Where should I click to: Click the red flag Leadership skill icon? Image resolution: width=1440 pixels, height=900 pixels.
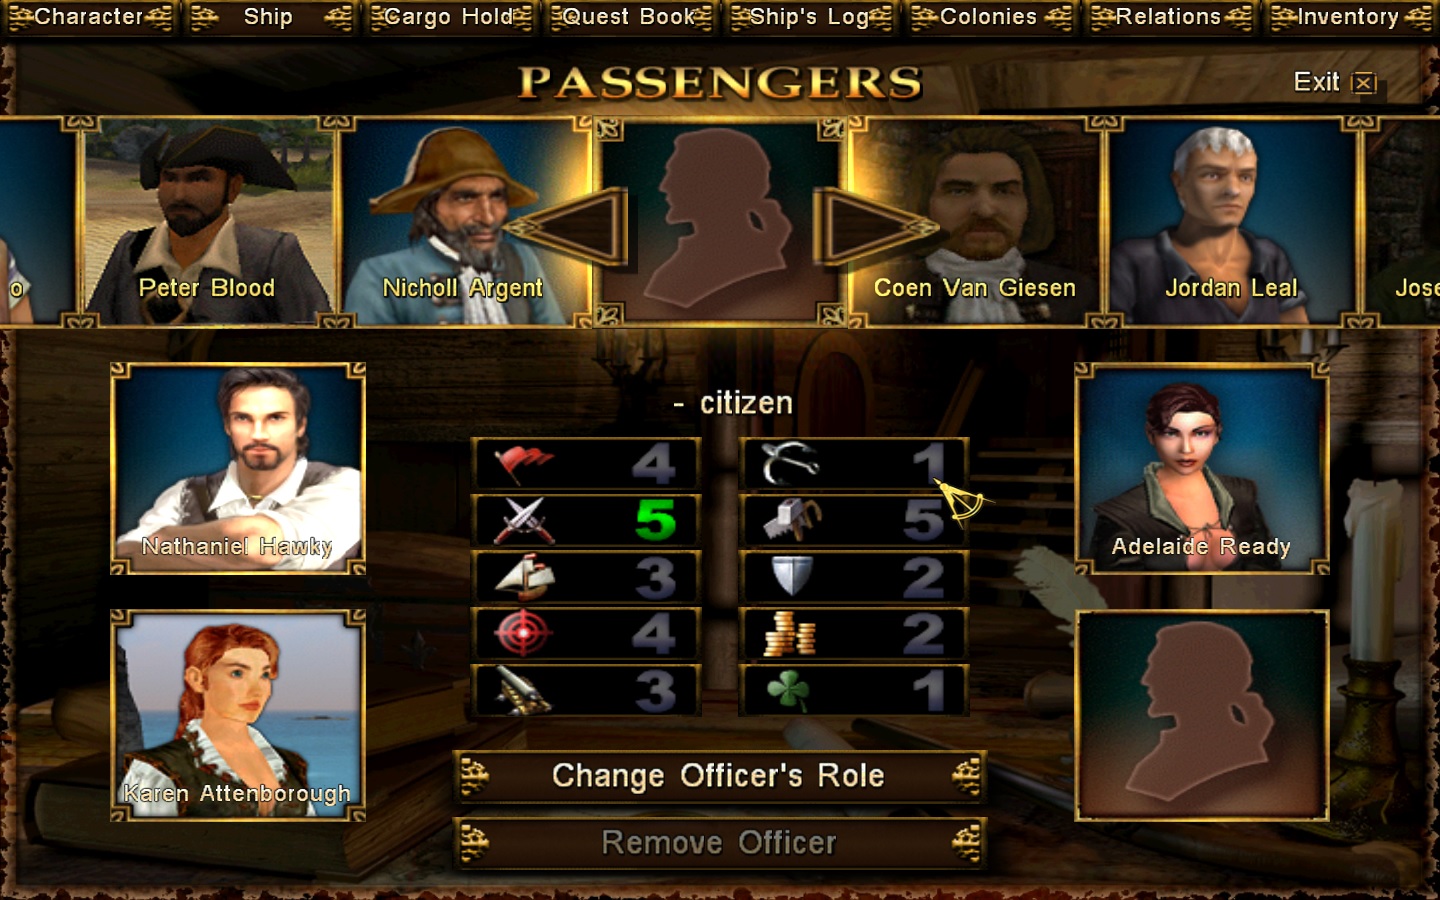pyautogui.click(x=524, y=464)
